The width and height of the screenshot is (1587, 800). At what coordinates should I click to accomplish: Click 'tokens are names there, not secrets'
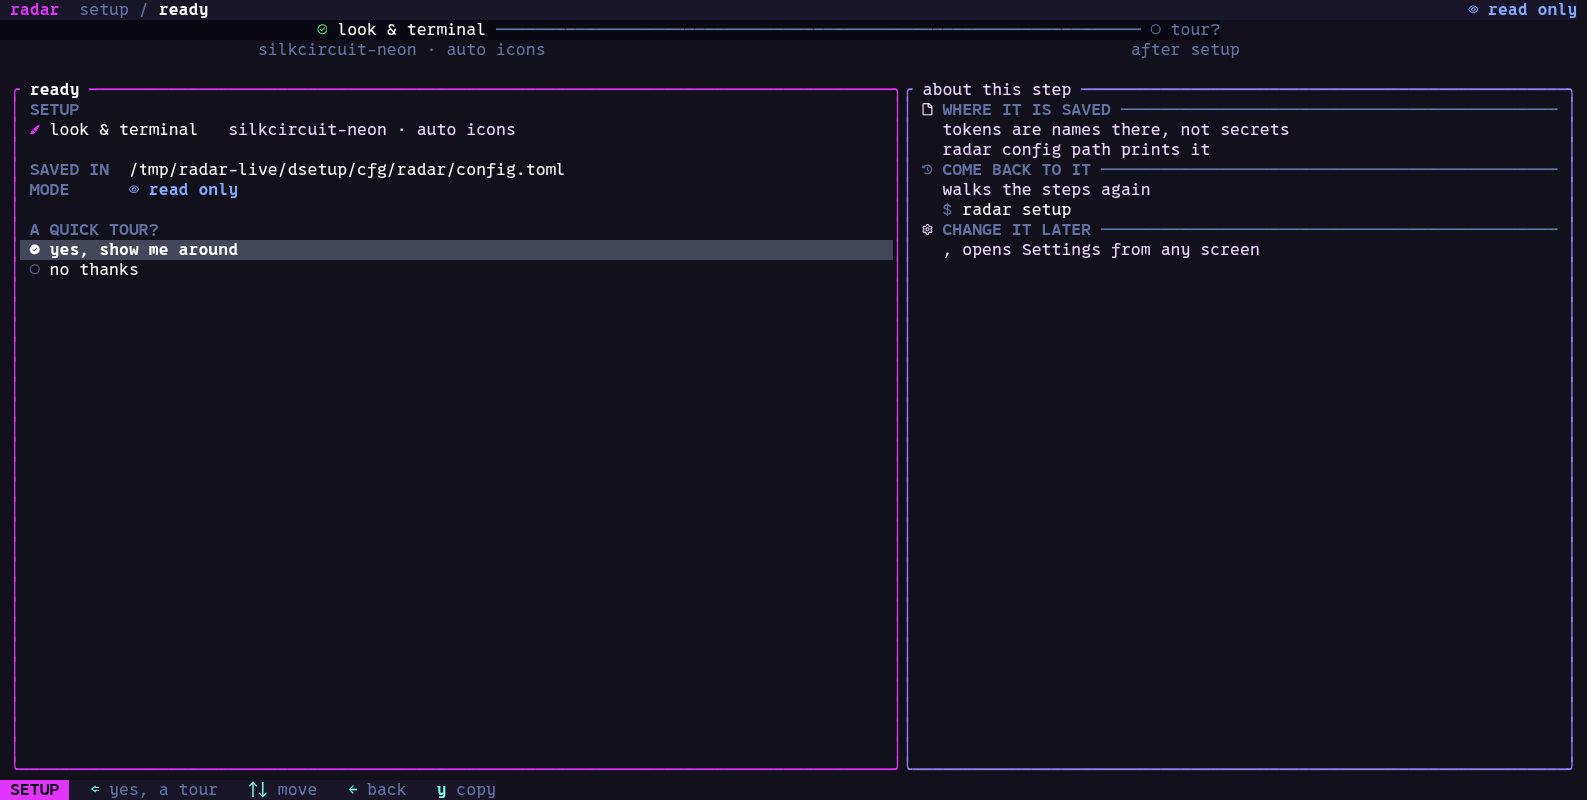point(1116,130)
